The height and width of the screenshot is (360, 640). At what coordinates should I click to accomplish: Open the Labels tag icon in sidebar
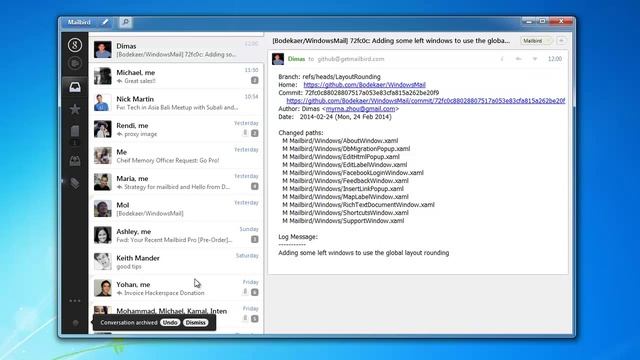pos(75,183)
